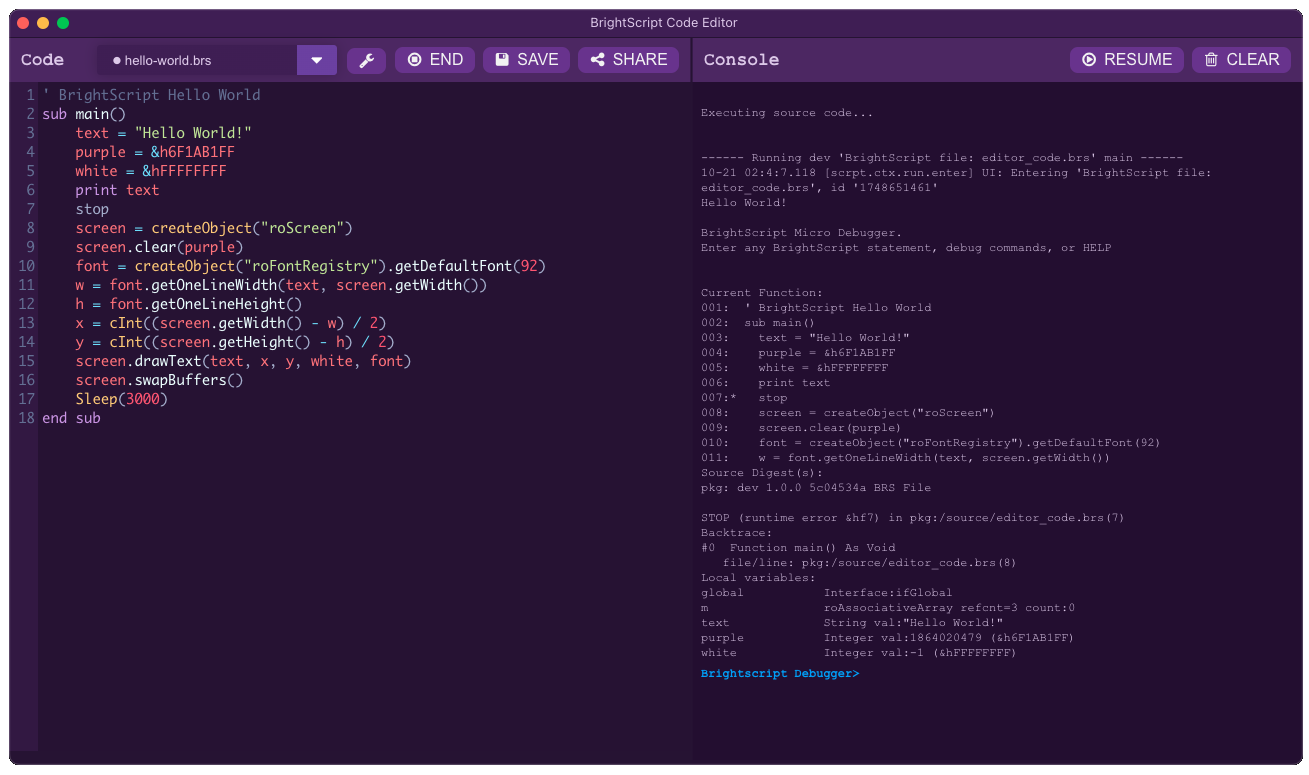
Task: Click the getDefaultFont(92) code line
Action: pos(311,266)
